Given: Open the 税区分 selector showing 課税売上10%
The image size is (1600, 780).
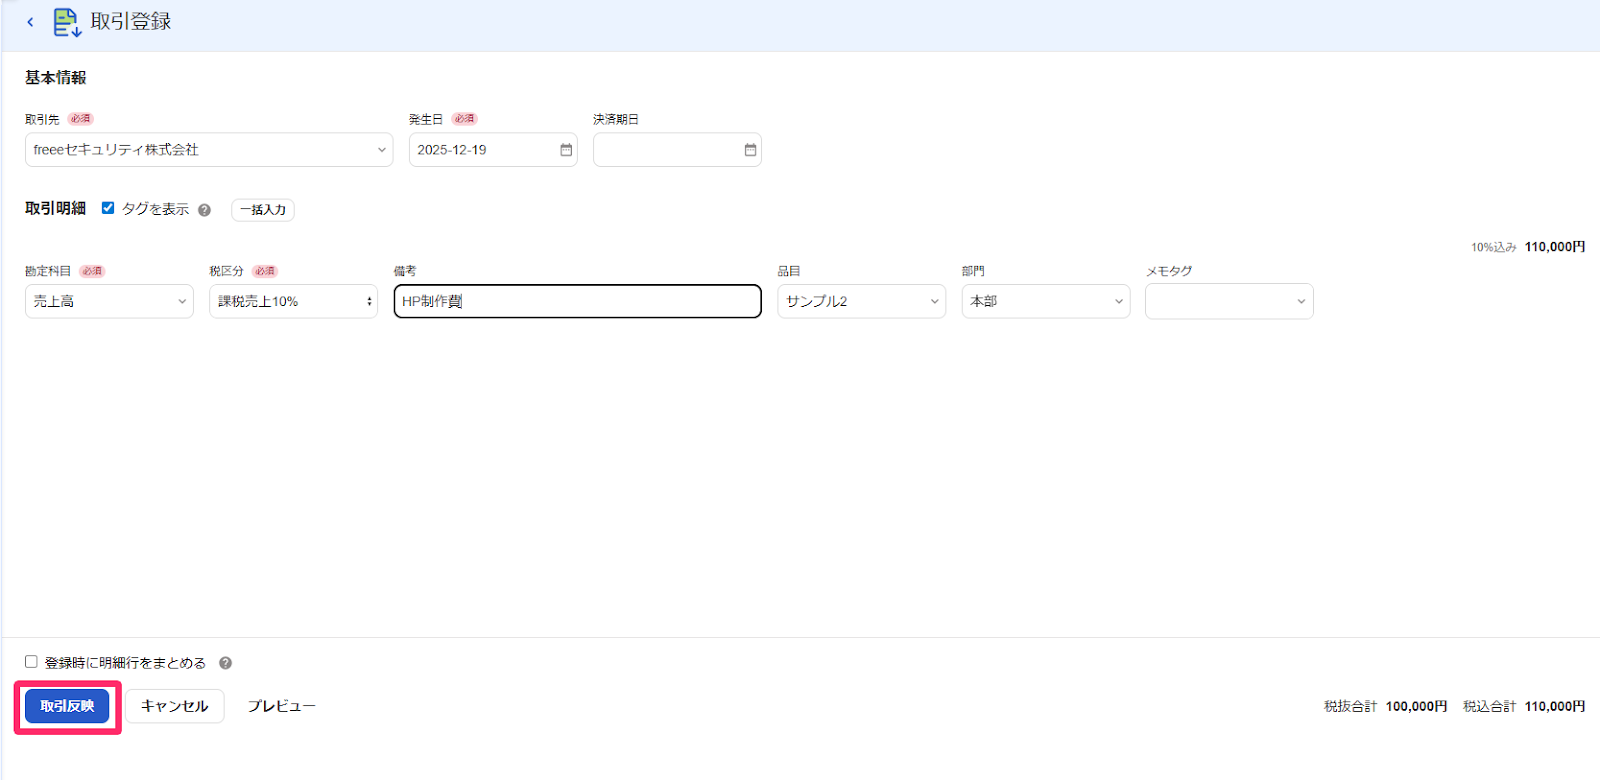Looking at the screenshot, I should (x=293, y=301).
